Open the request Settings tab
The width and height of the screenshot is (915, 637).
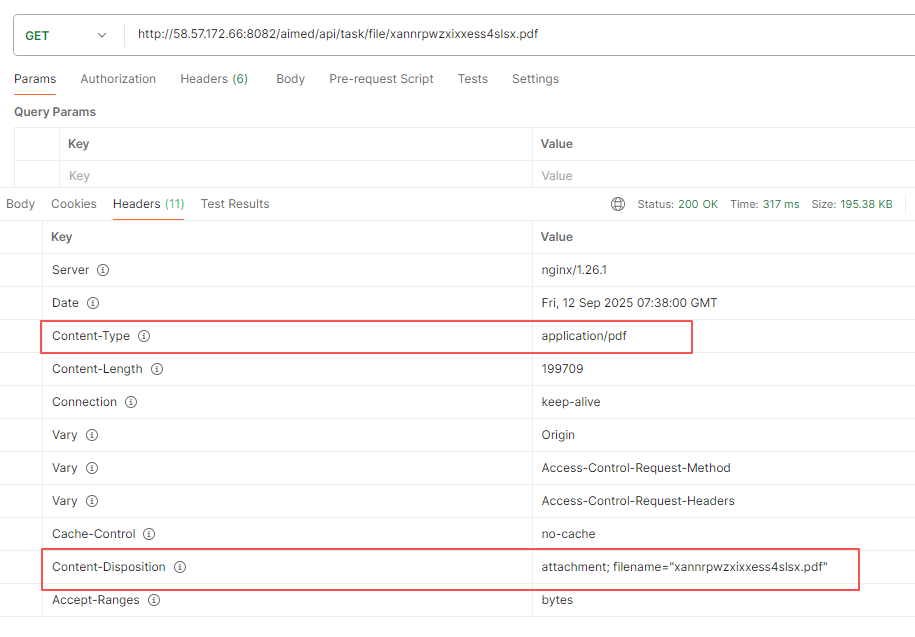535,79
